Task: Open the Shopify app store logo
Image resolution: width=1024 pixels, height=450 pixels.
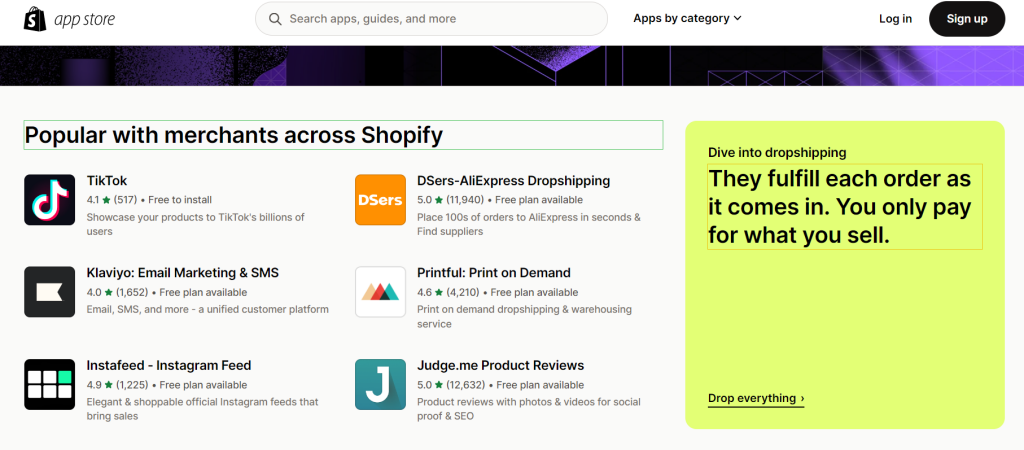Action: pyautogui.click(x=69, y=19)
